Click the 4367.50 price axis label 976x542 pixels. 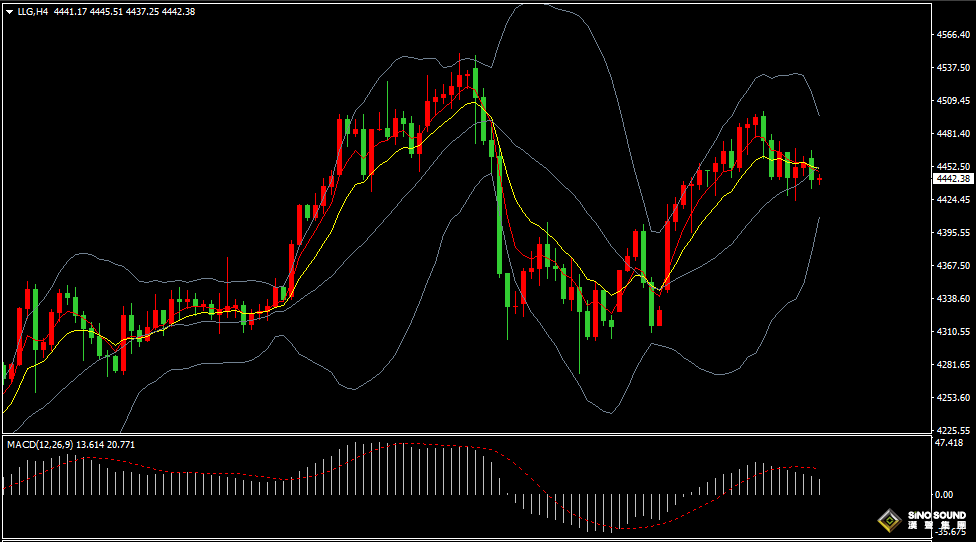pyautogui.click(x=951, y=265)
